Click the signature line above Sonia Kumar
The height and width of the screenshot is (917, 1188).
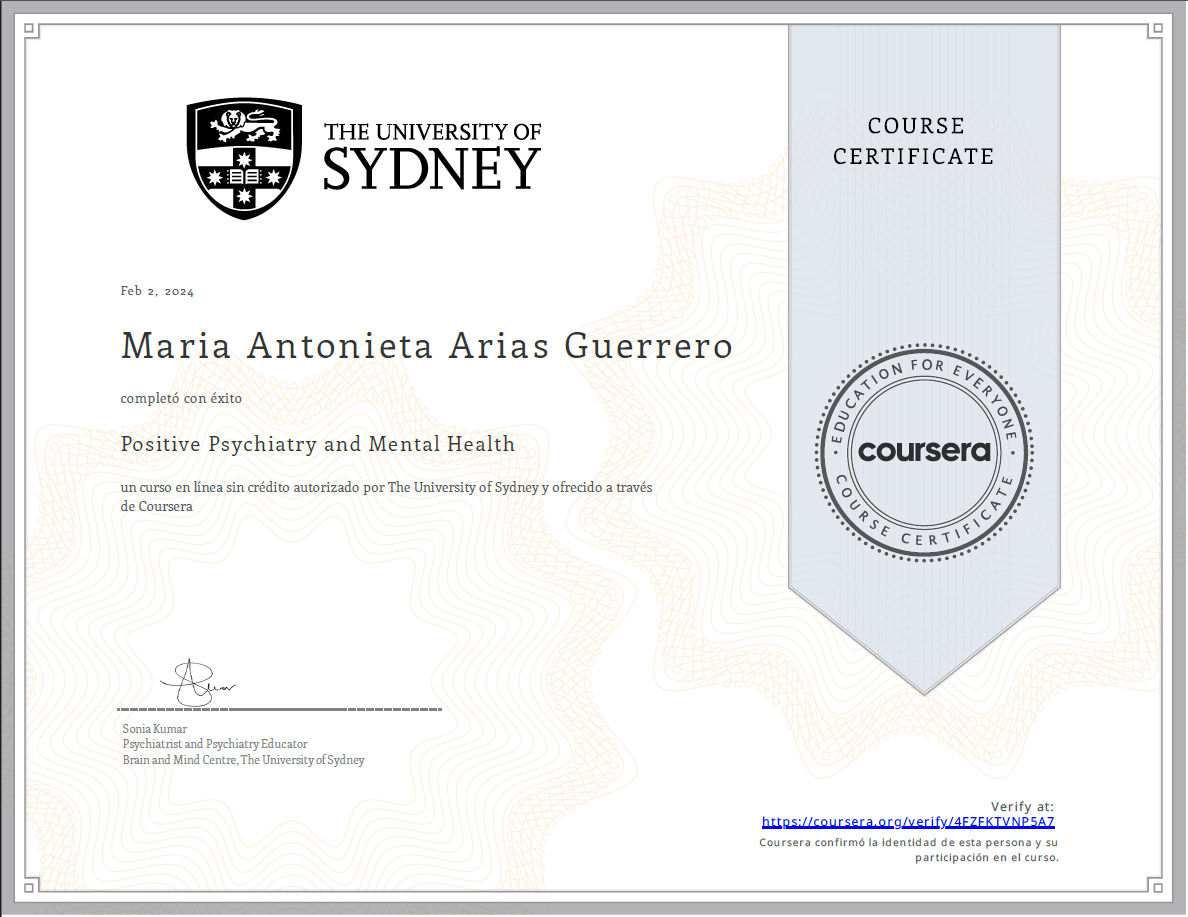click(x=280, y=710)
